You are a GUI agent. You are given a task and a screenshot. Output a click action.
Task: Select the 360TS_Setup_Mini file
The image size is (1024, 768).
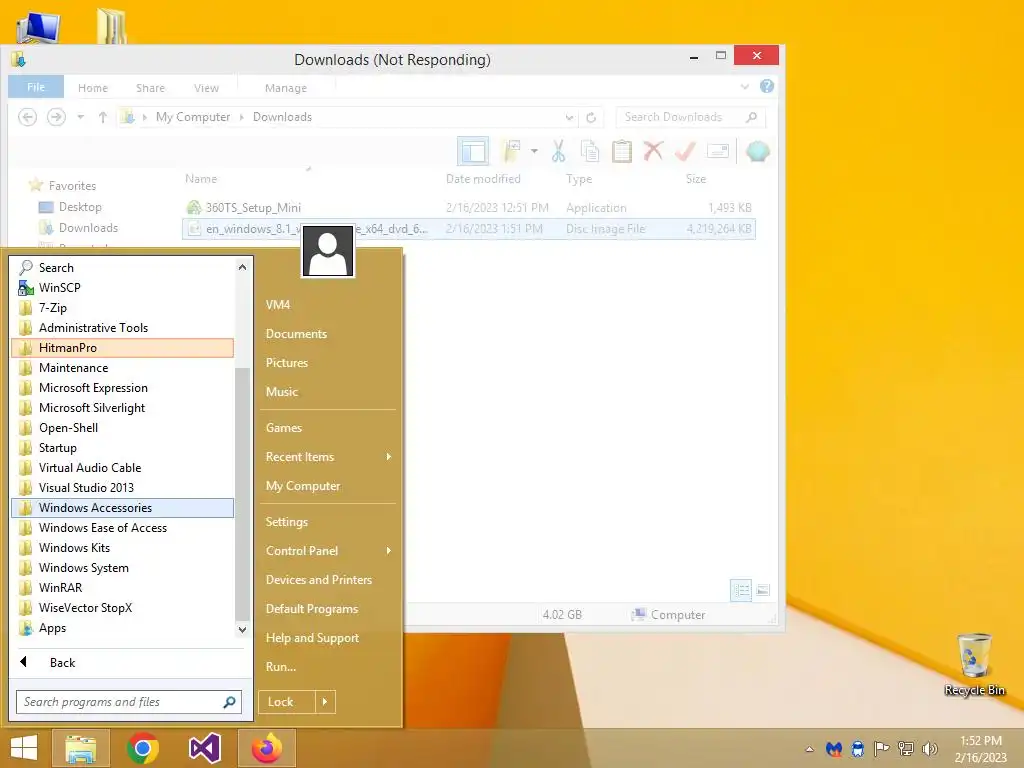coord(253,208)
